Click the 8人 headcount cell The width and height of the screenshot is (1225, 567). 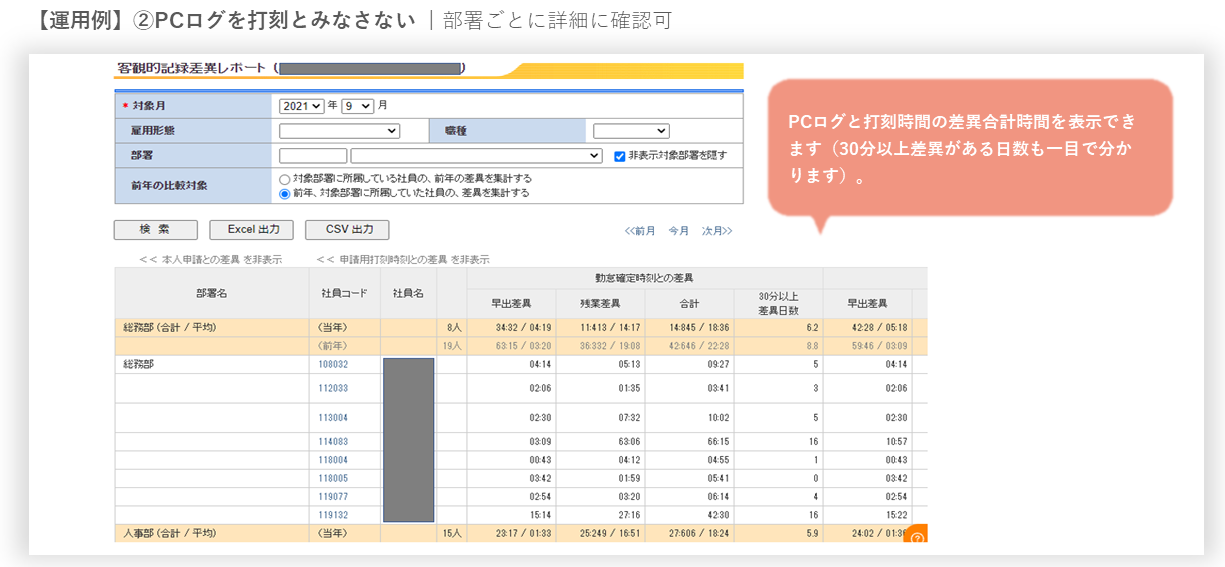tap(452, 328)
